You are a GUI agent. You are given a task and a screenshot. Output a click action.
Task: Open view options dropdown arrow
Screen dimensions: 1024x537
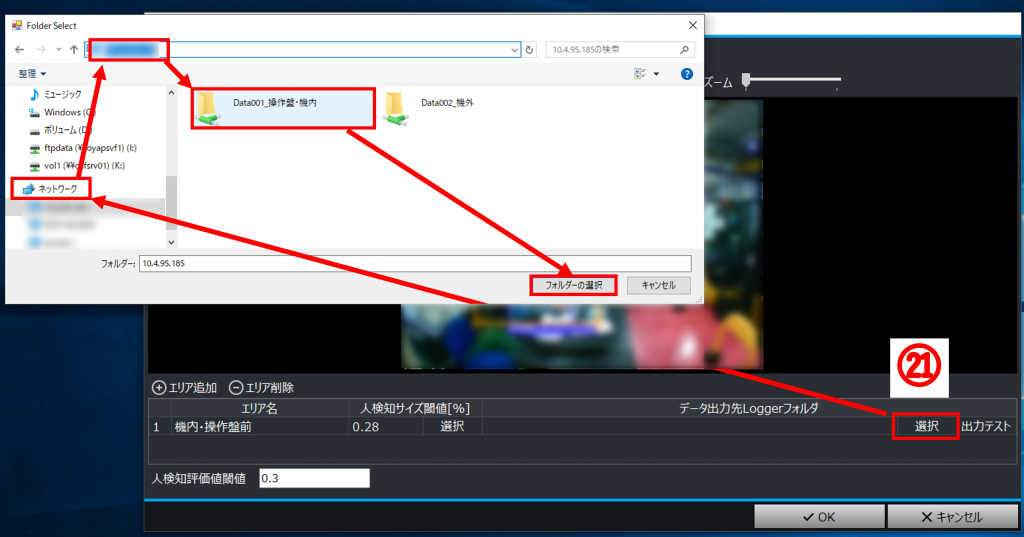pos(656,74)
